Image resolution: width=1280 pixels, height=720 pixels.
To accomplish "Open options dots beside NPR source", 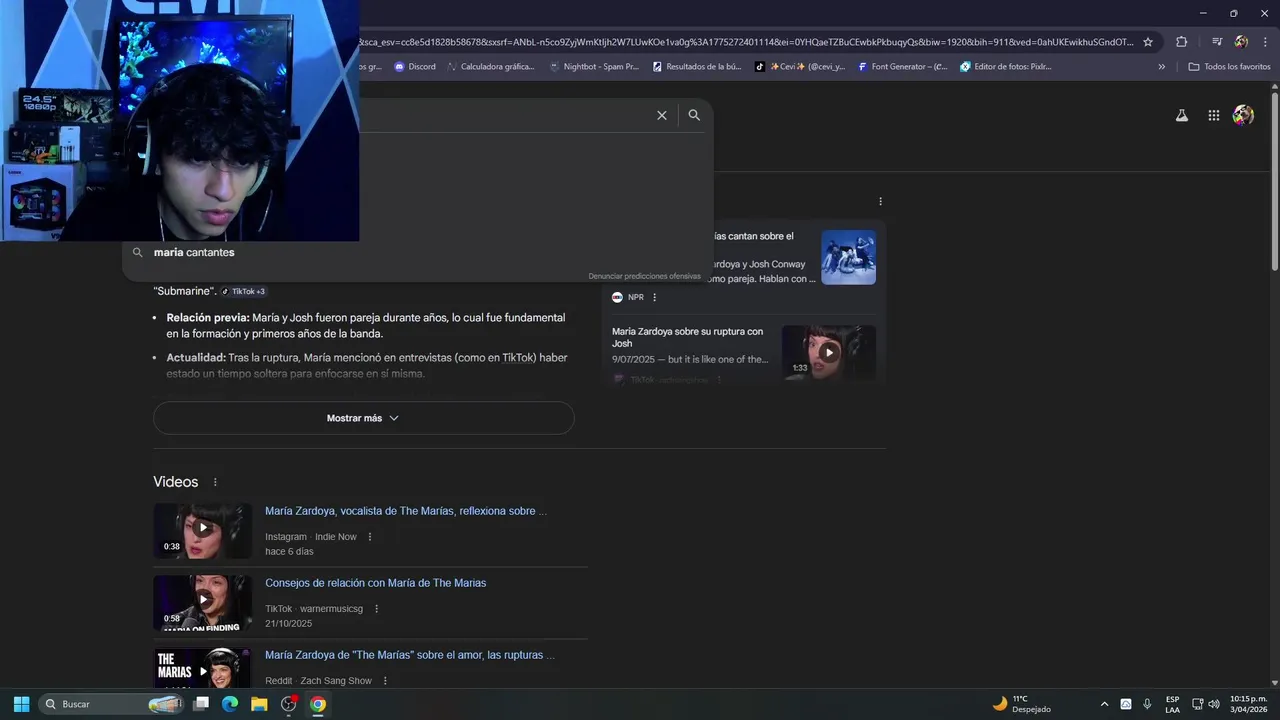I will click(x=655, y=297).
